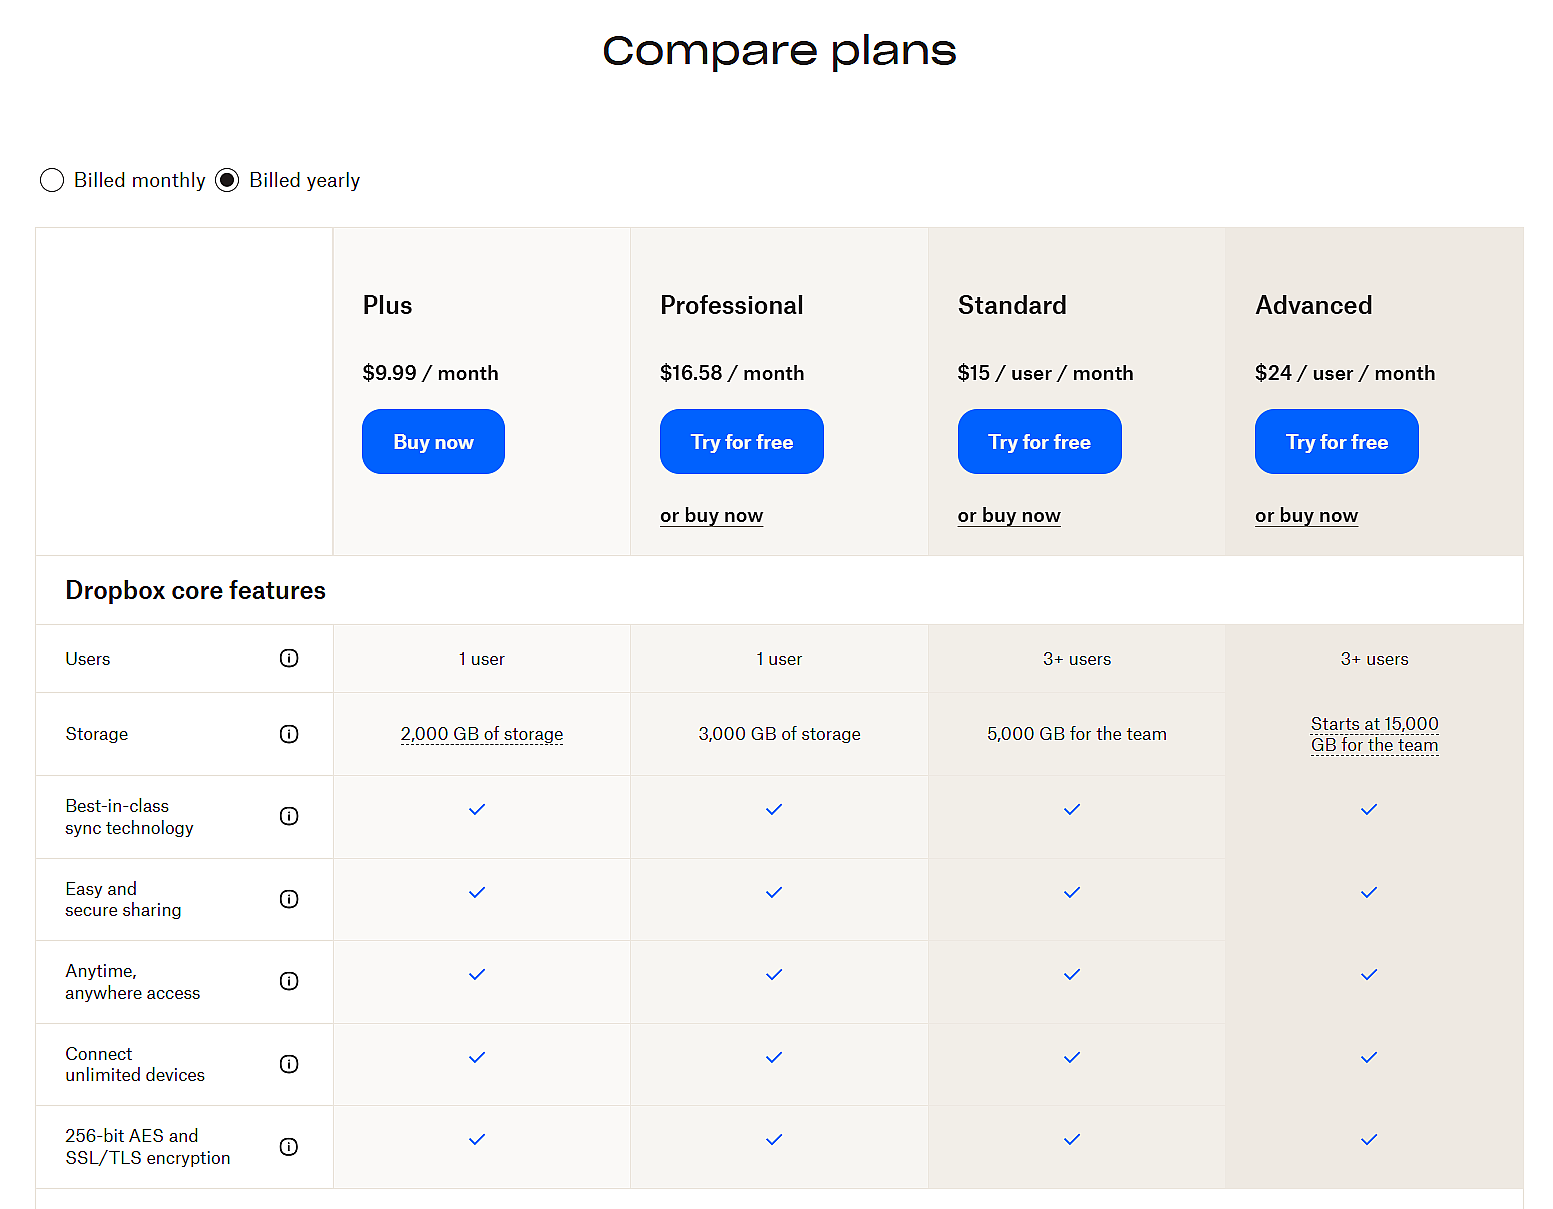Click the underlined 2,000 GB of storage text
The height and width of the screenshot is (1209, 1553).
[482, 734]
